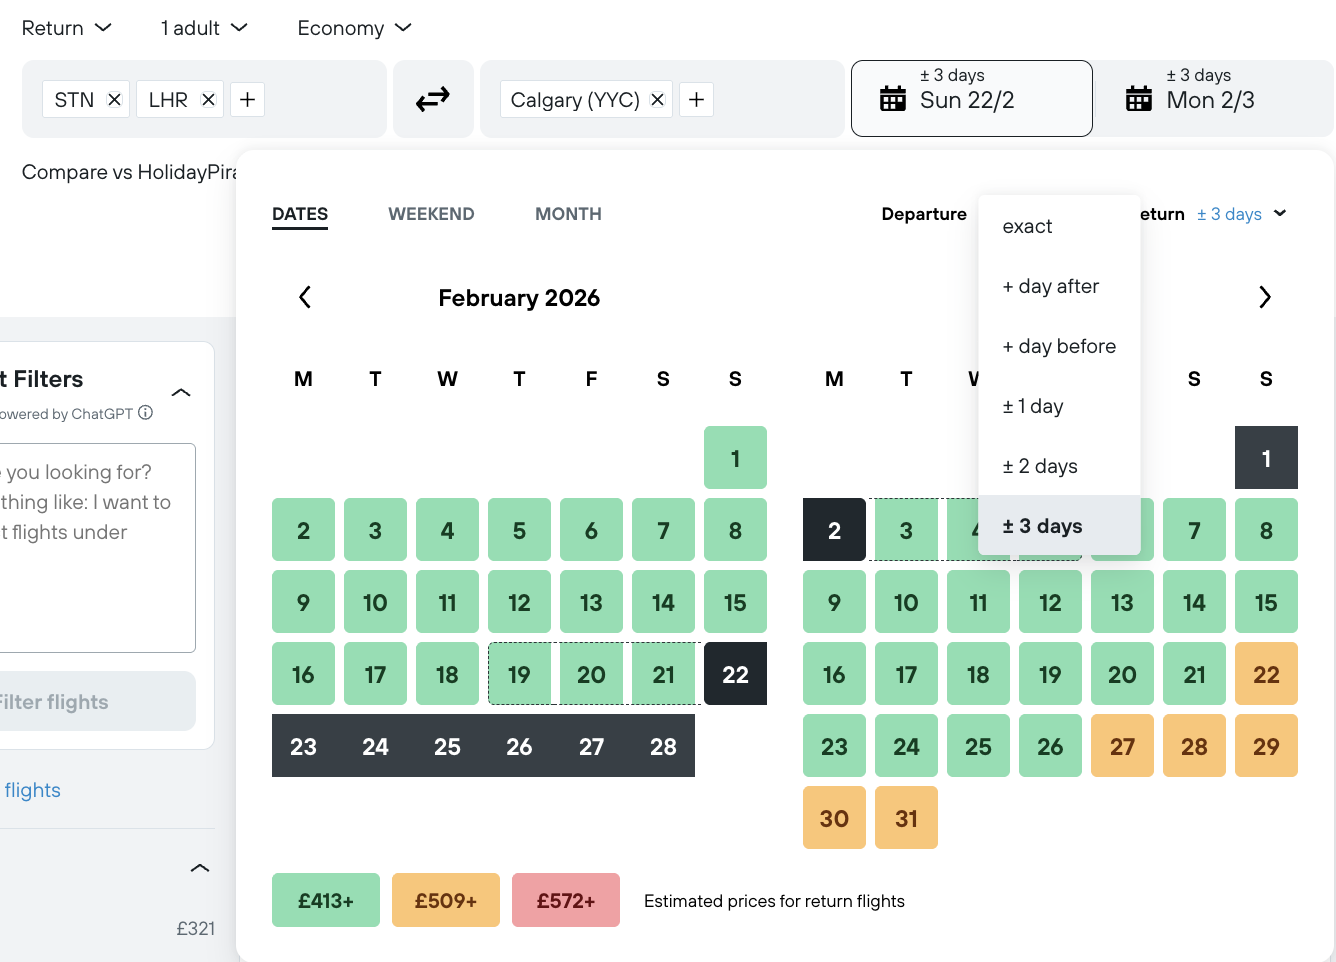The width and height of the screenshot is (1336, 962).
Task: Go to previous month with left chevron
Action: coord(305,297)
